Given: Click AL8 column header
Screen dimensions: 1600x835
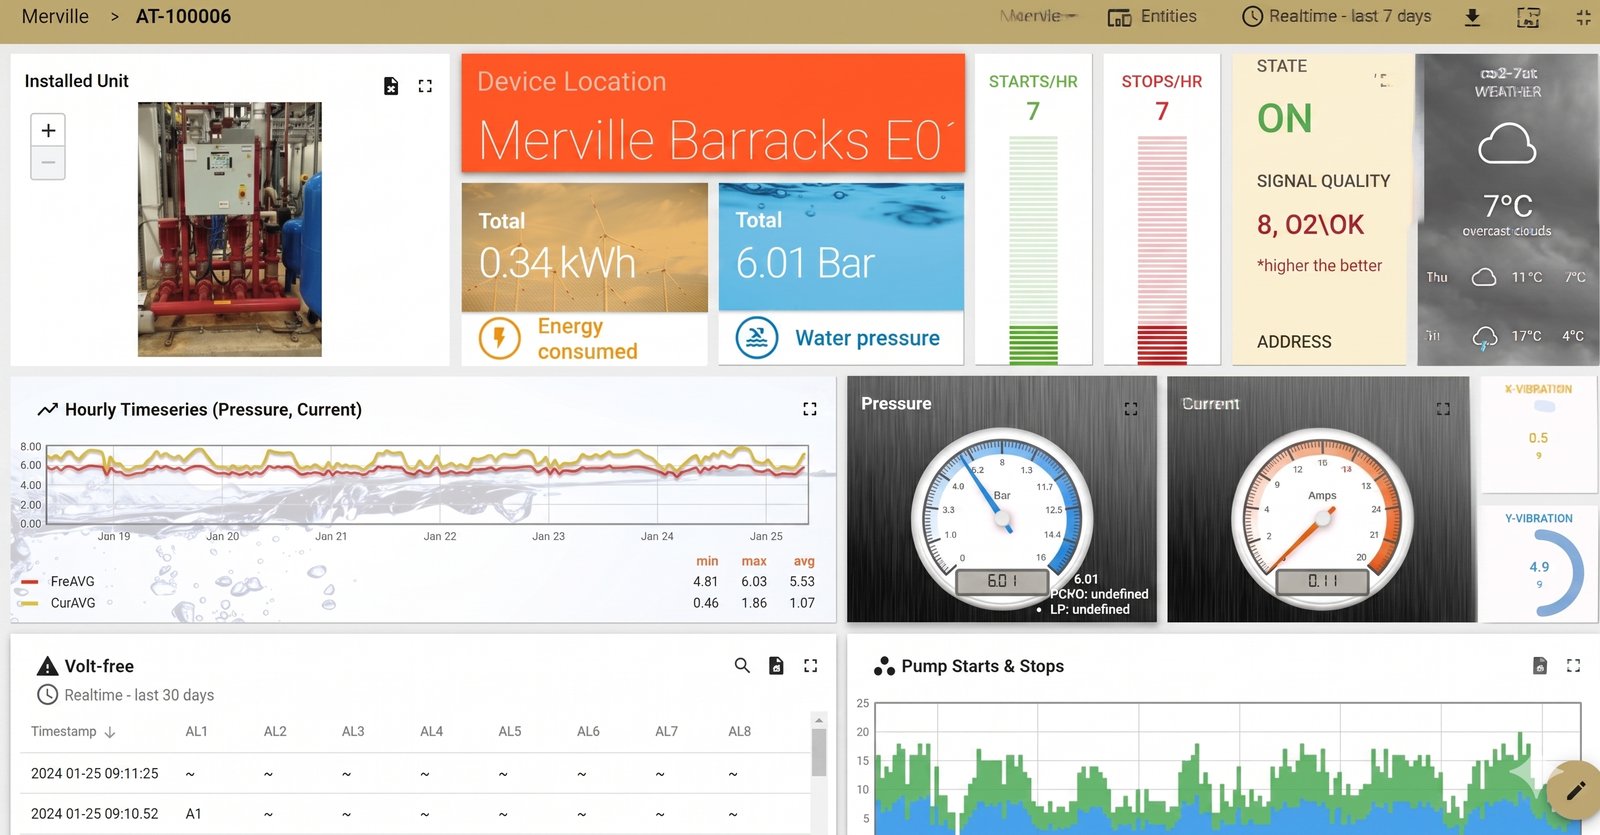Looking at the screenshot, I should [739, 731].
